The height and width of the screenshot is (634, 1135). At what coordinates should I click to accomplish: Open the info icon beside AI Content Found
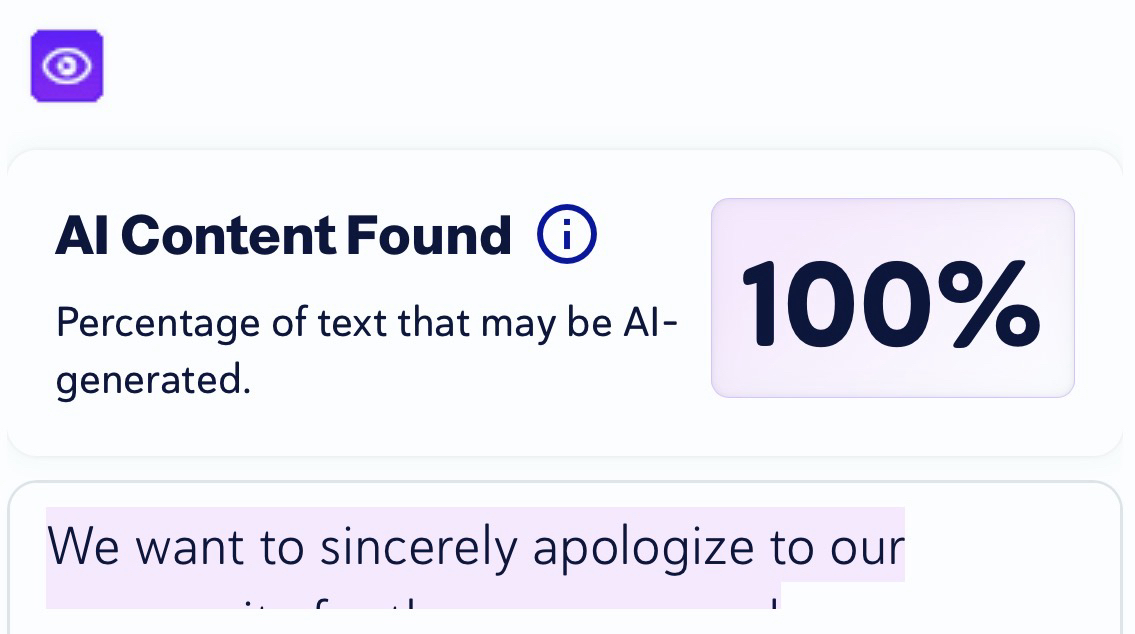566,236
